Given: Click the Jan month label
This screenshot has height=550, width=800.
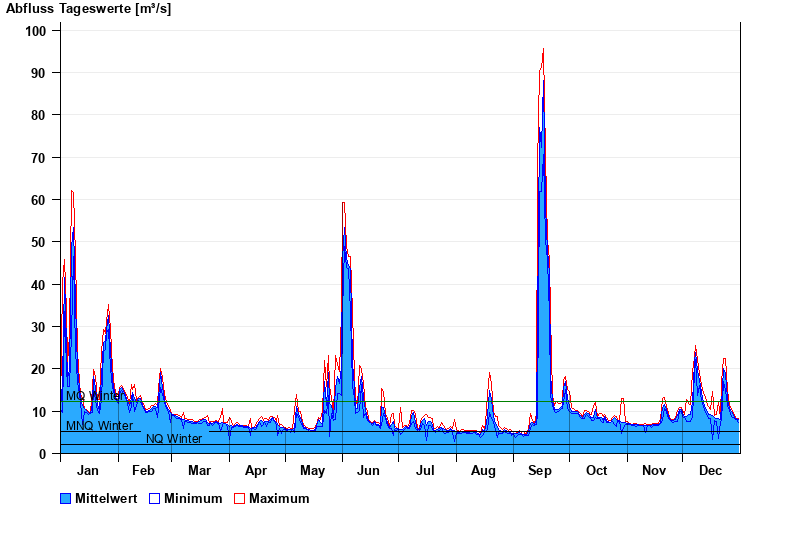Looking at the screenshot, I should tap(88, 471).
